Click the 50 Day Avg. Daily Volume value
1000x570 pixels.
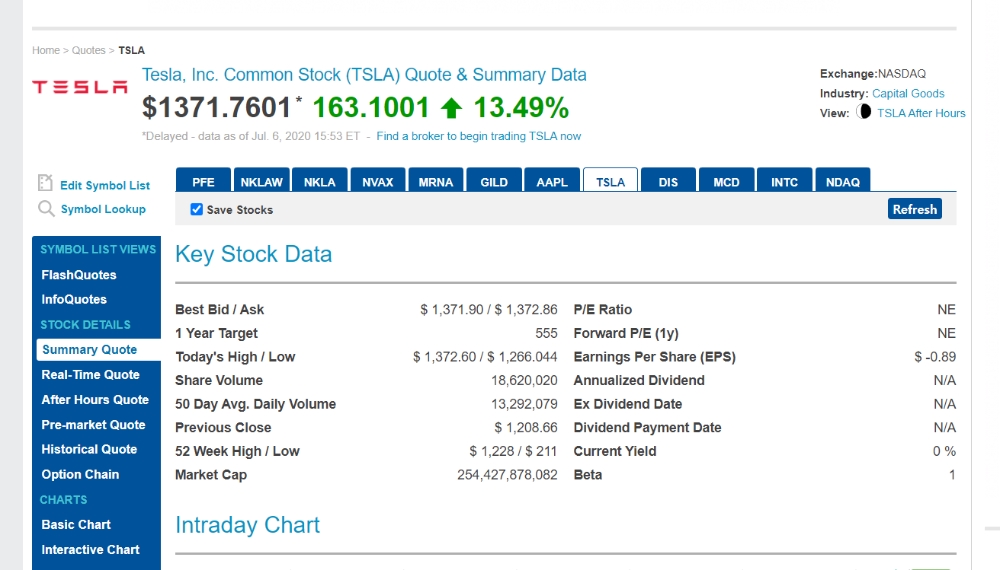(x=524, y=404)
